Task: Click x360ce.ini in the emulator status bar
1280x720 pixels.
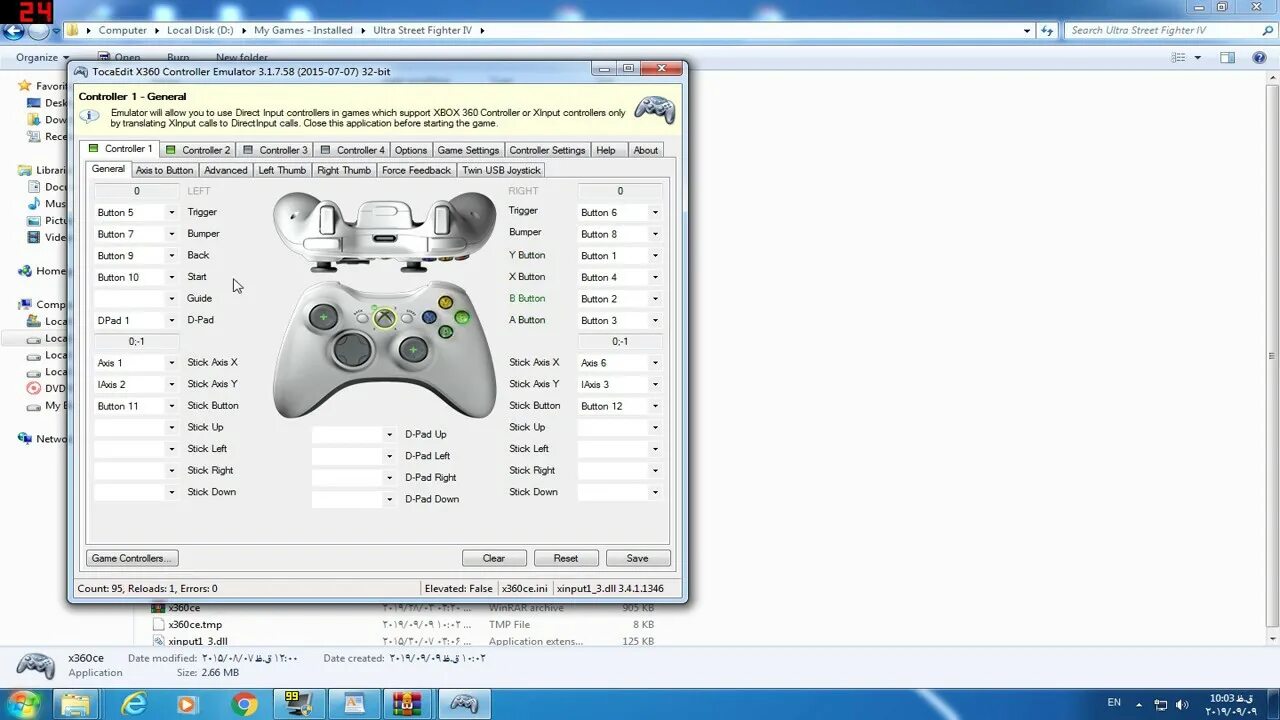Action: point(525,588)
